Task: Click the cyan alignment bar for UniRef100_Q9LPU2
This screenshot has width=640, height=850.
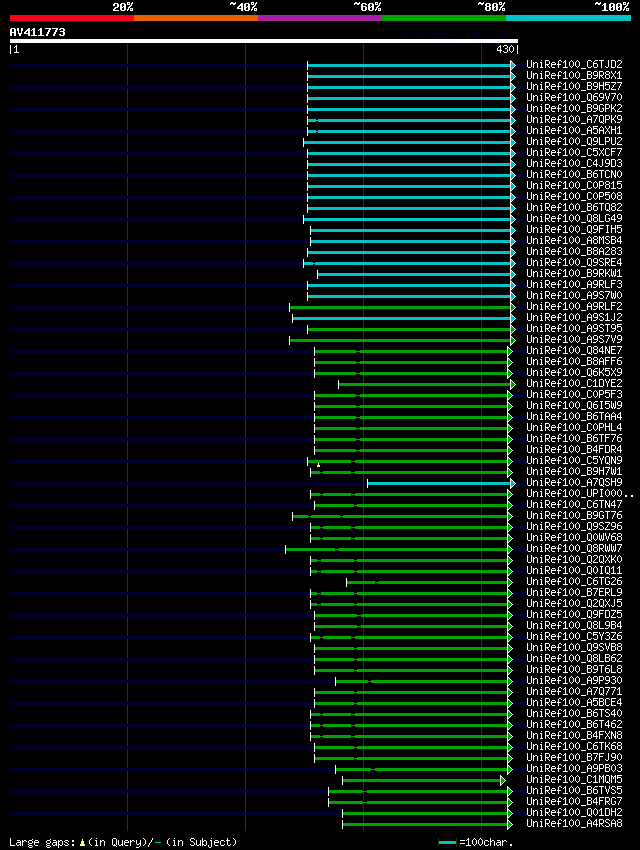Action: (407, 142)
